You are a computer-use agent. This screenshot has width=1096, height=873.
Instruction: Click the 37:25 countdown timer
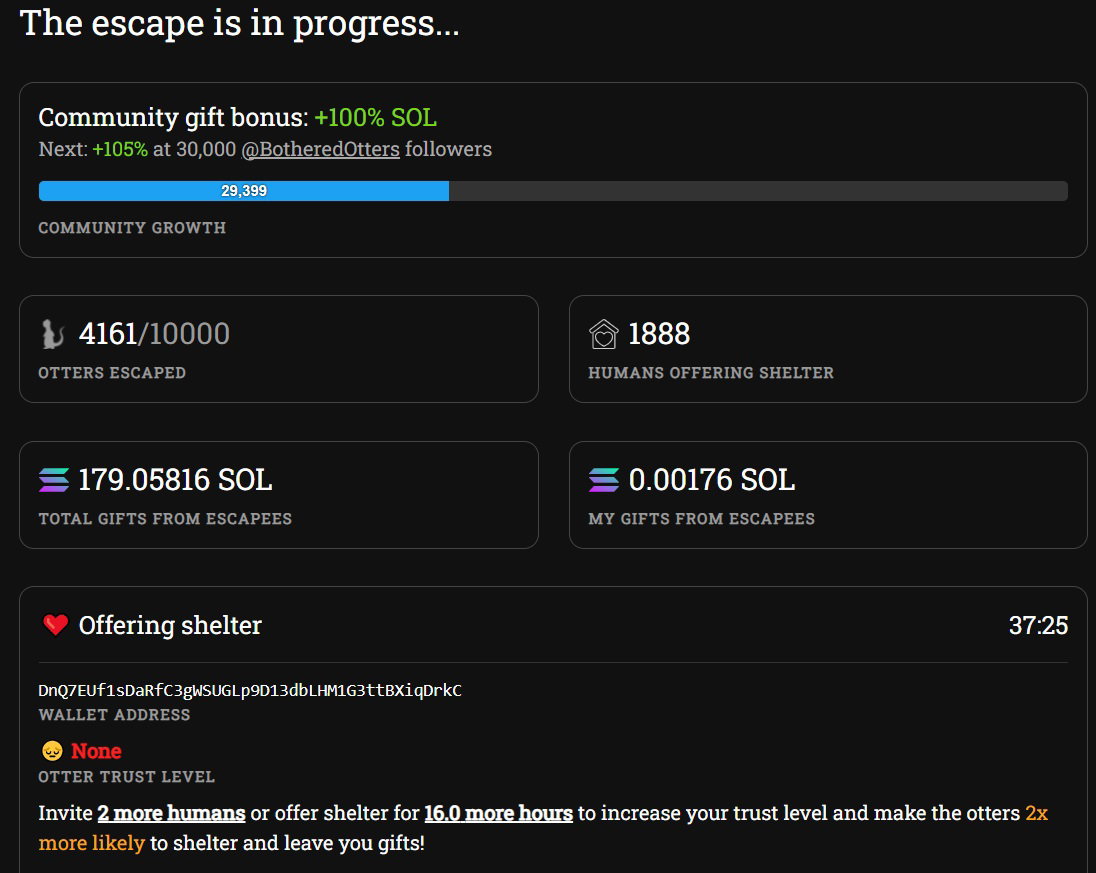[1038, 626]
